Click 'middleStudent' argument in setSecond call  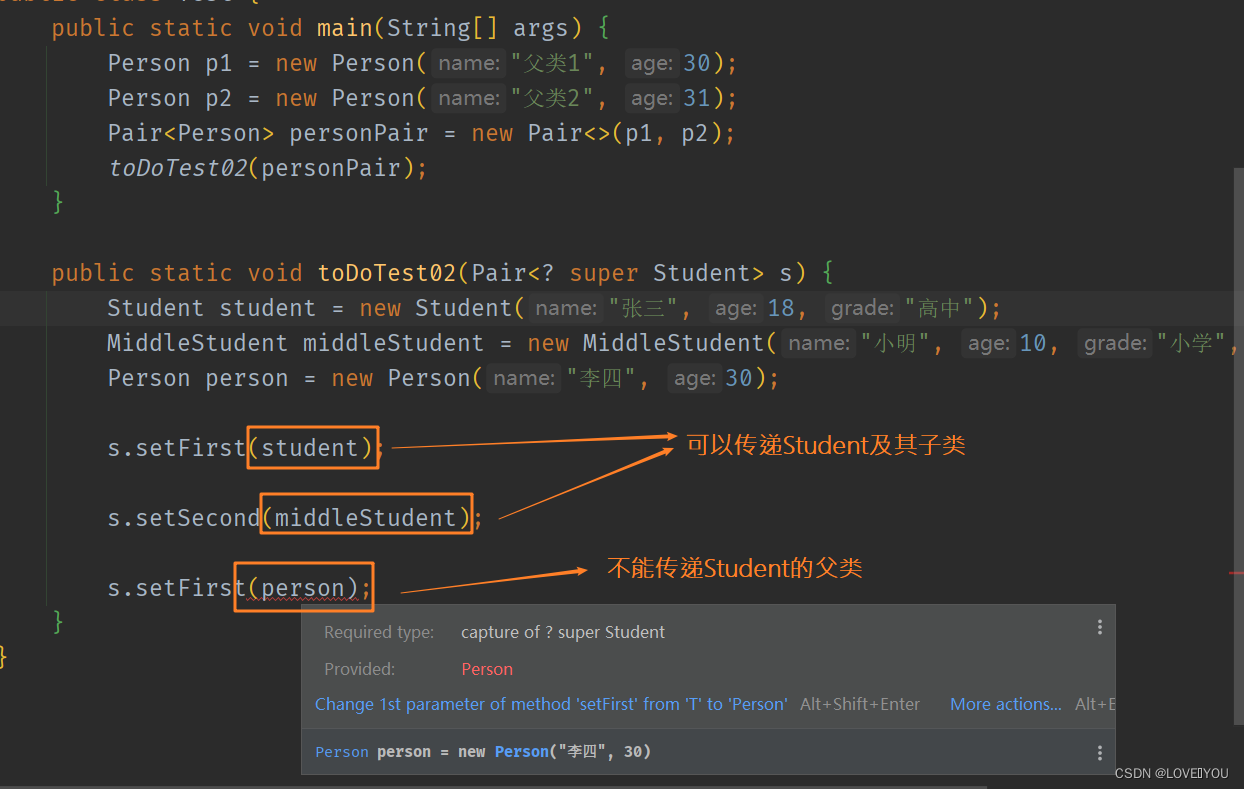click(366, 518)
